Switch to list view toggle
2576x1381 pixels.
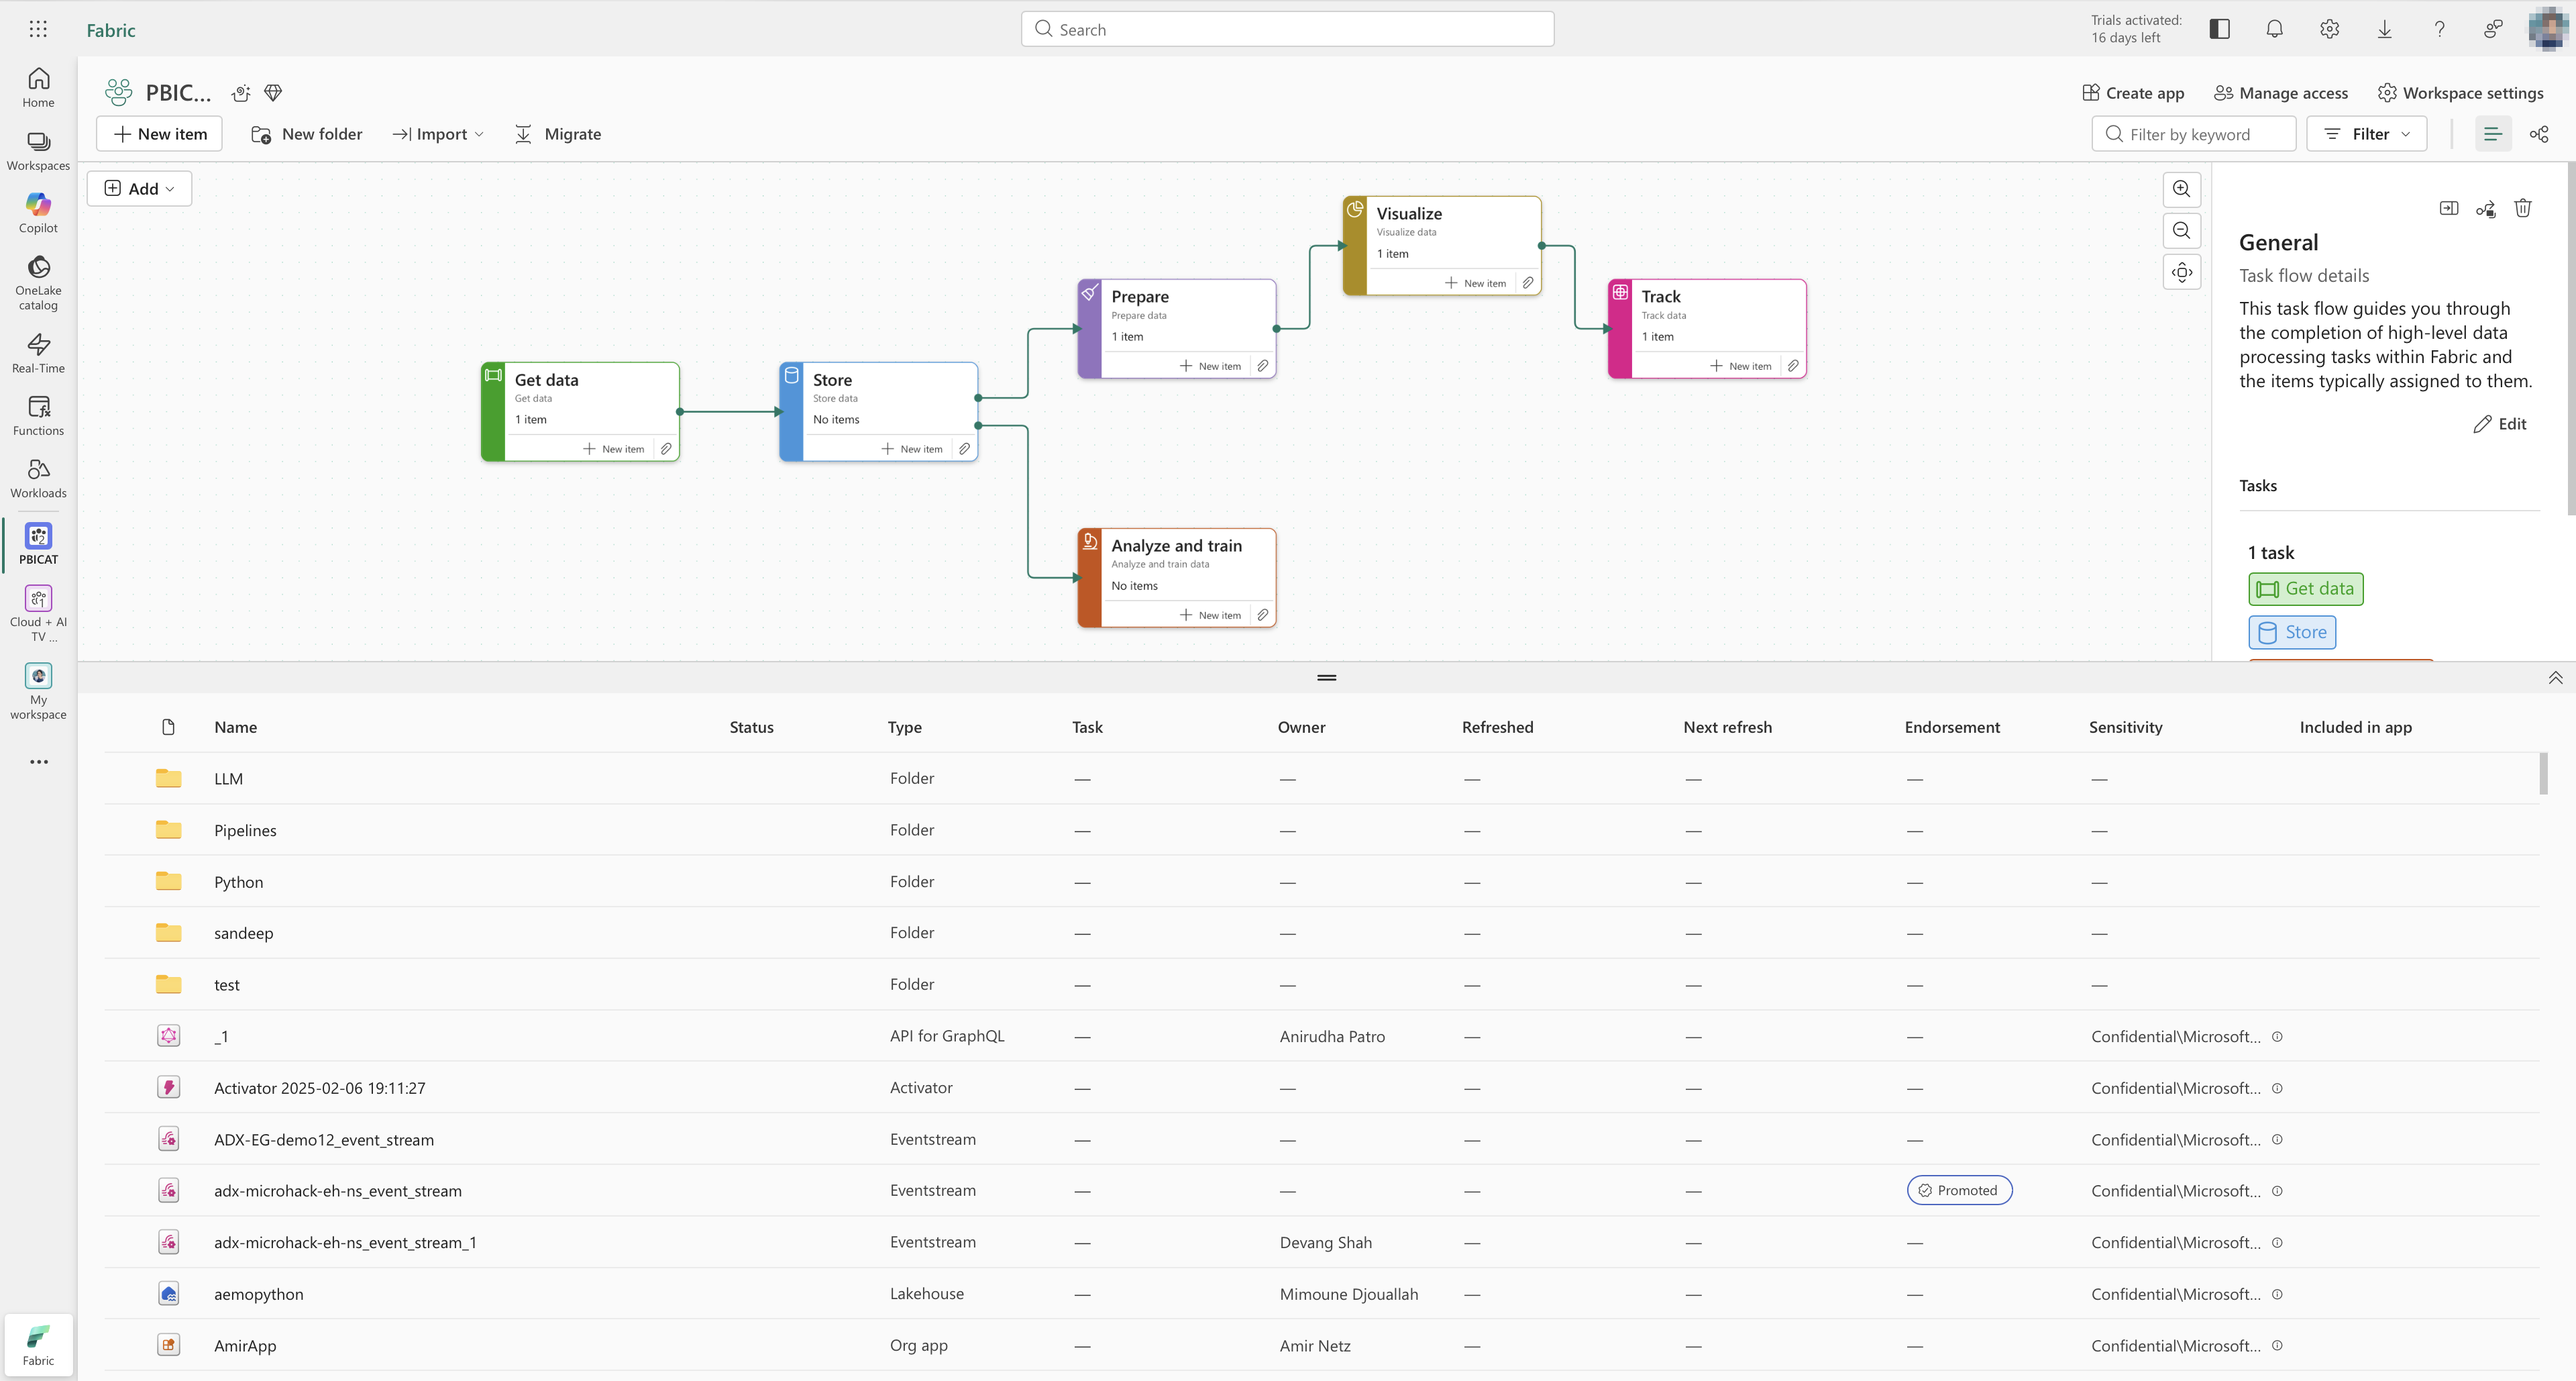click(2492, 134)
